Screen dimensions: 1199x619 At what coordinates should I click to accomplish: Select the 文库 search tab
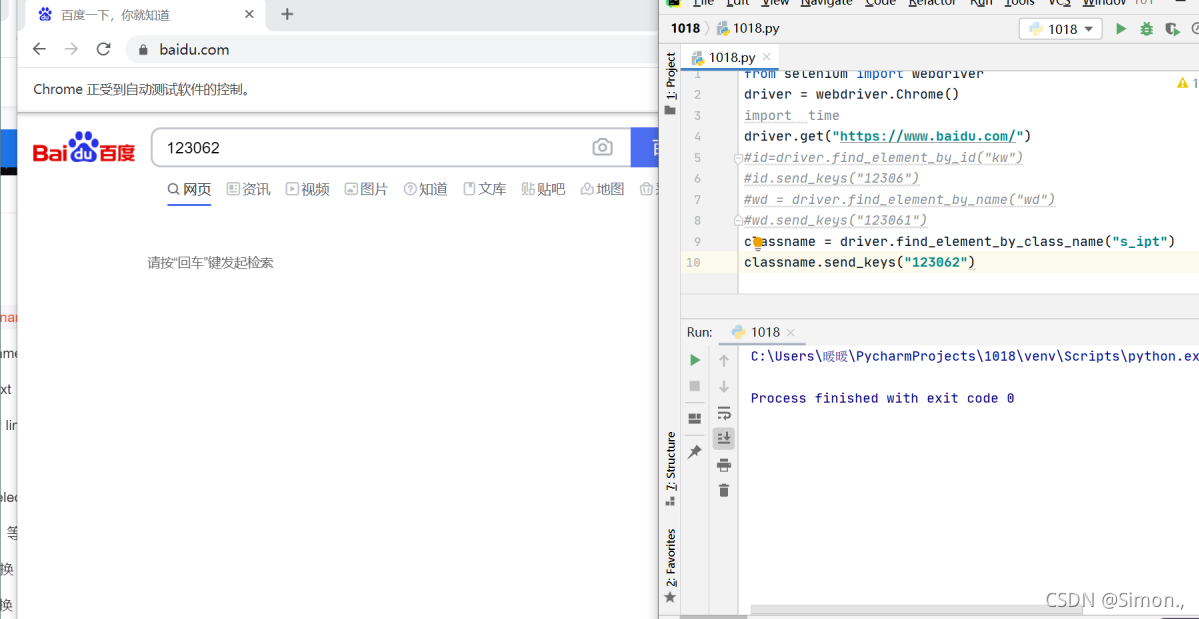(x=485, y=190)
